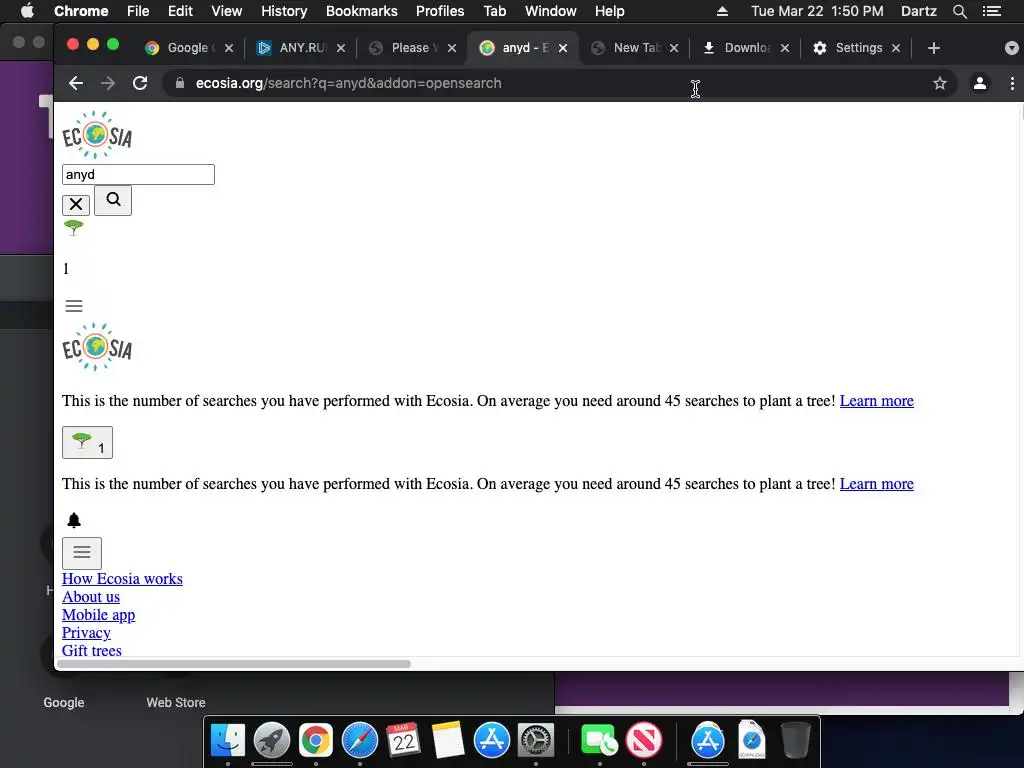This screenshot has width=1024, height=768.
Task: Open the Privacy link
Action: point(86,633)
